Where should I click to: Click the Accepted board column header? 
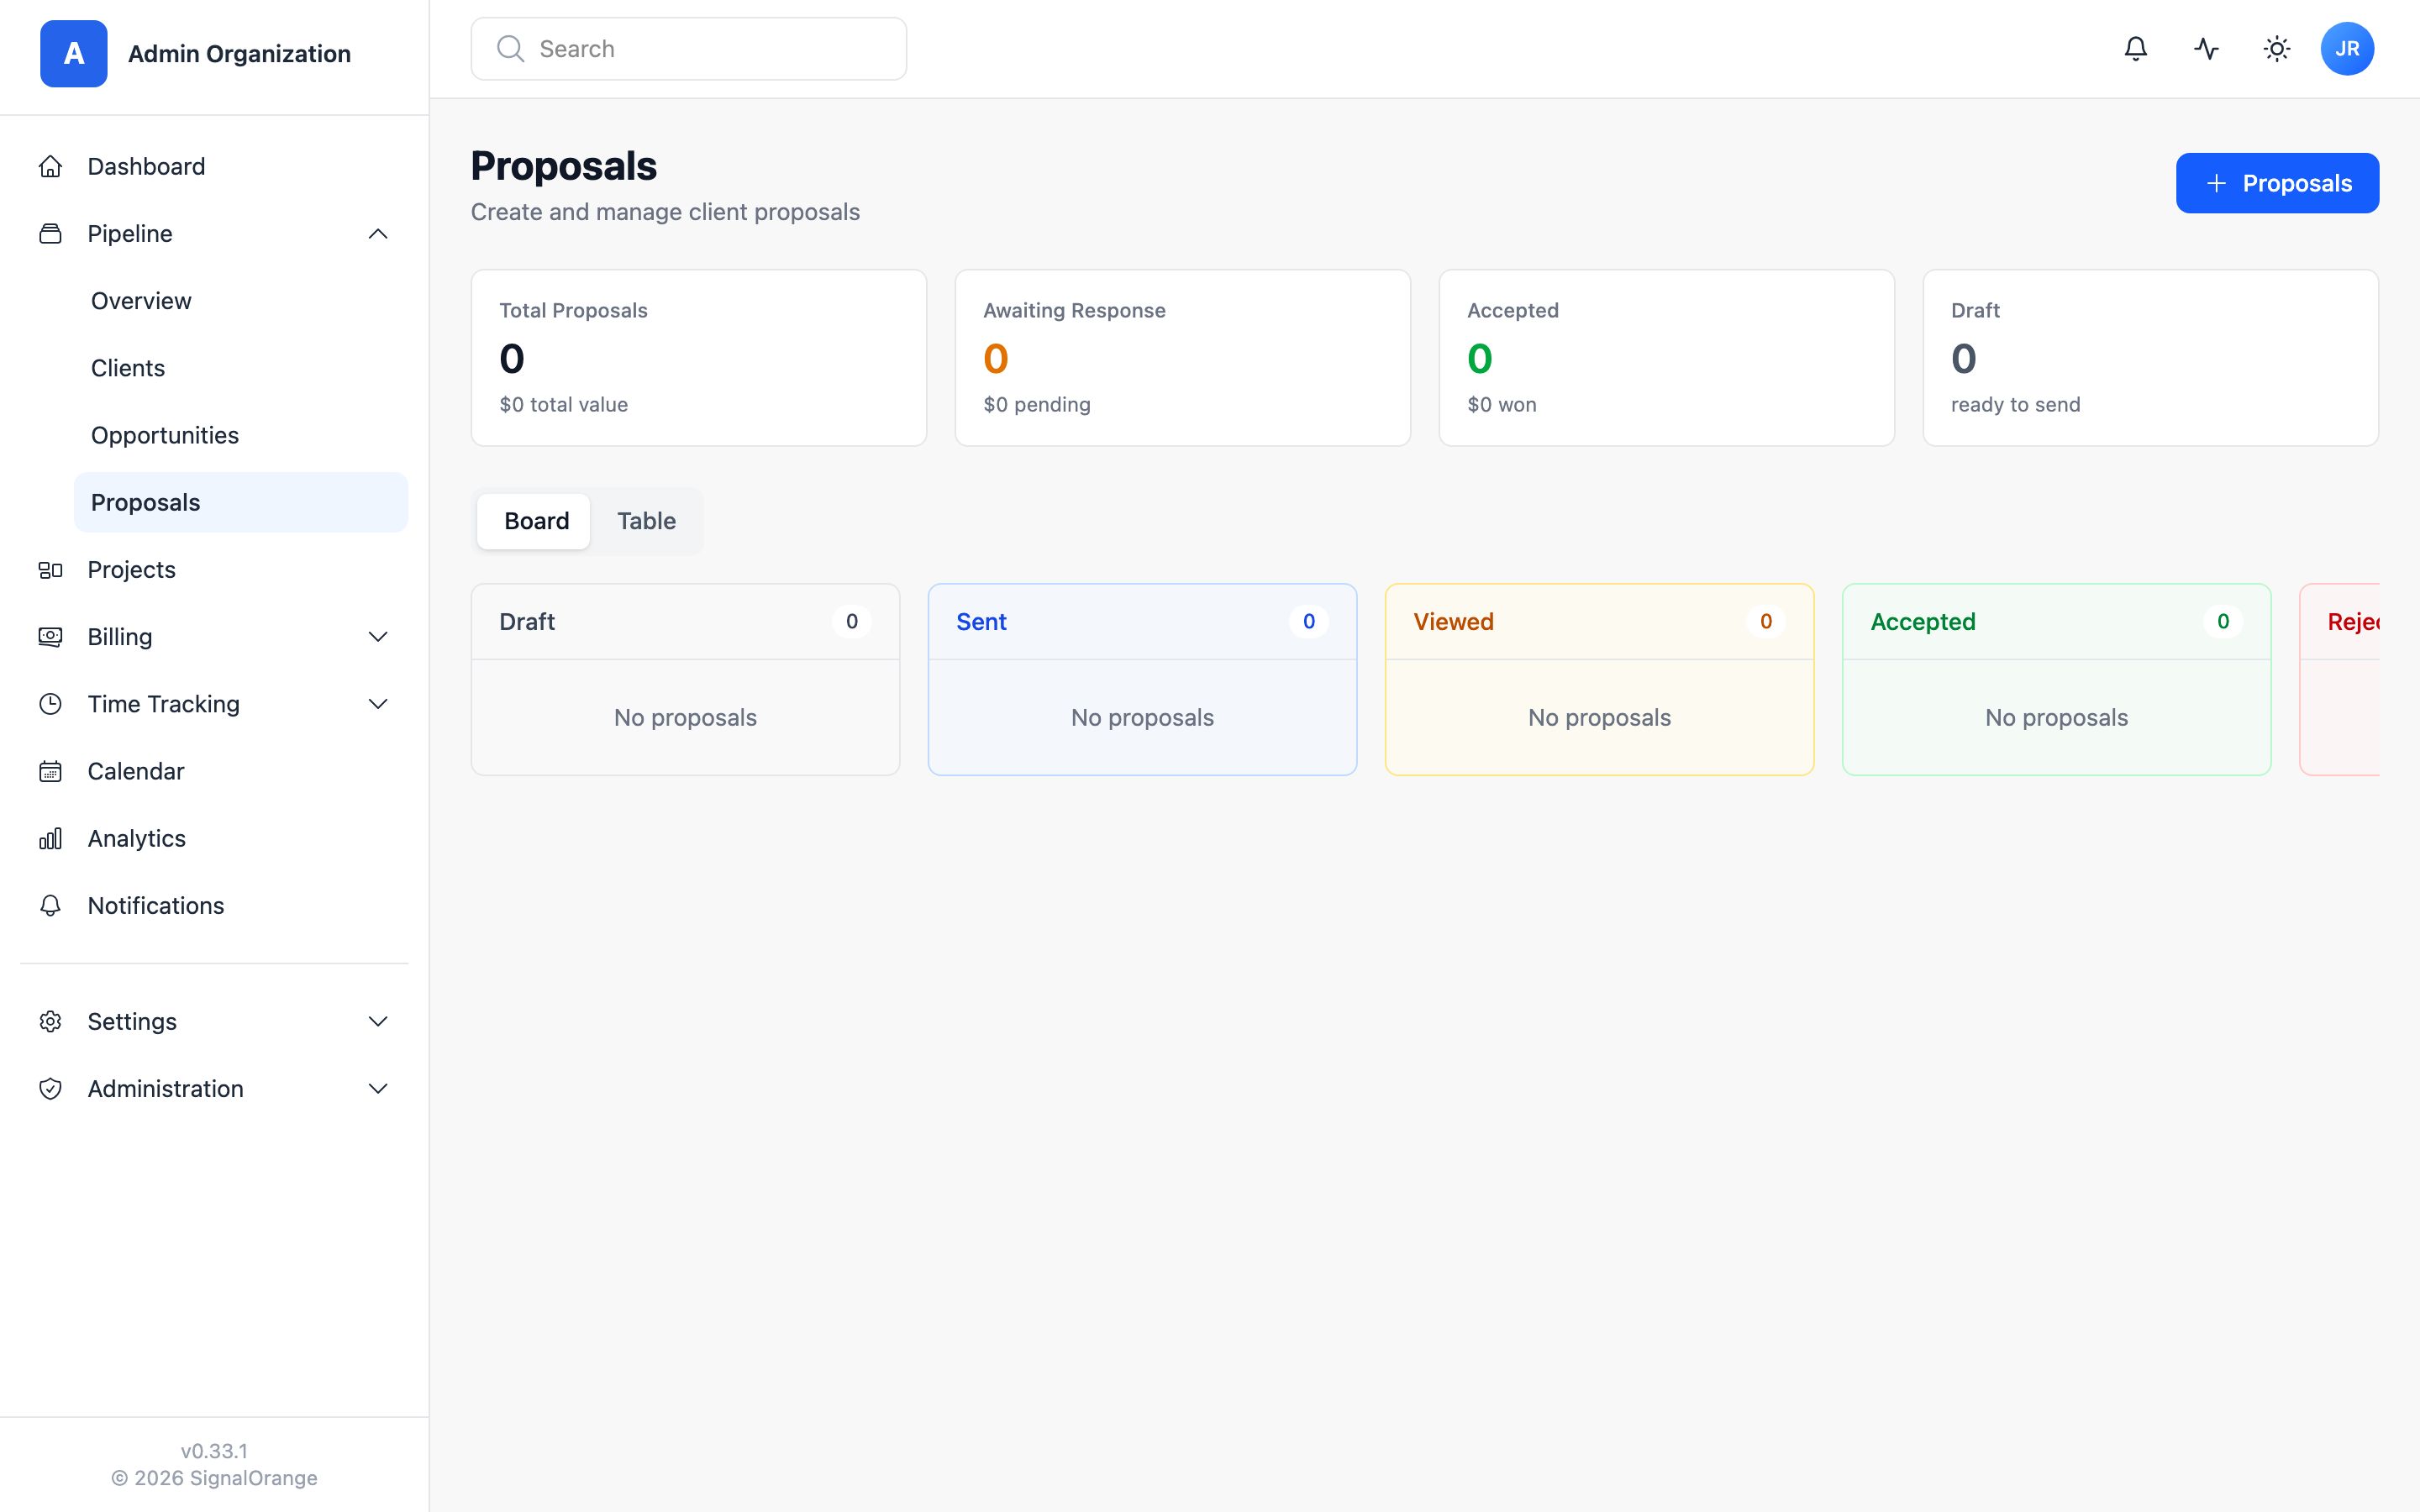point(2056,622)
